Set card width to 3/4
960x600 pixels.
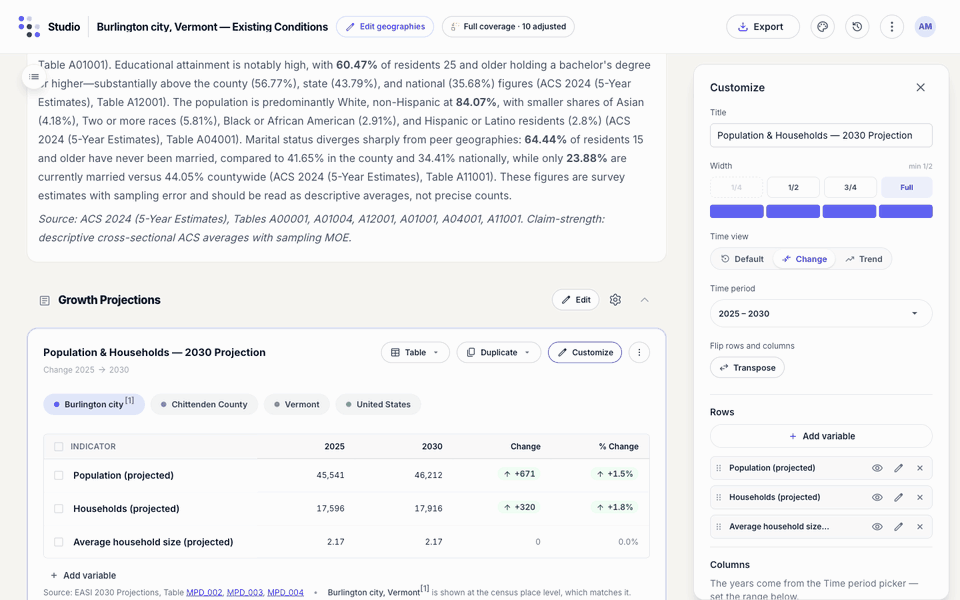click(850, 187)
